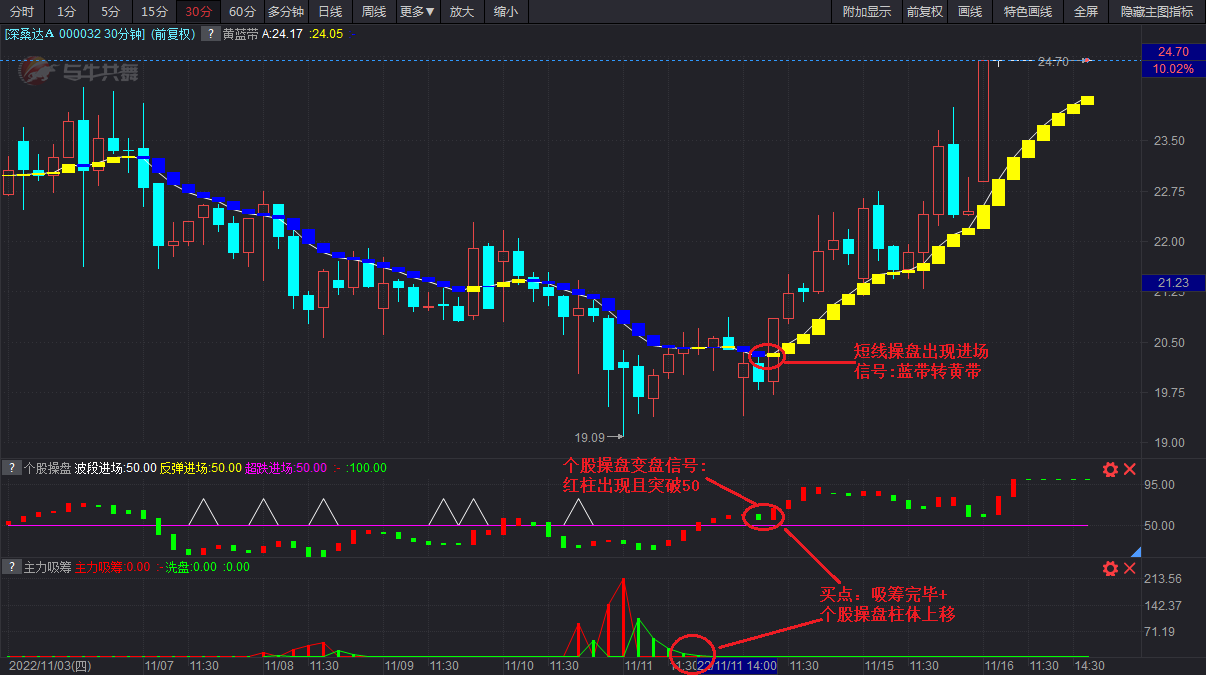Open help for the 个股操盘 indicator
This screenshot has width=1206, height=675.
[x=11, y=467]
